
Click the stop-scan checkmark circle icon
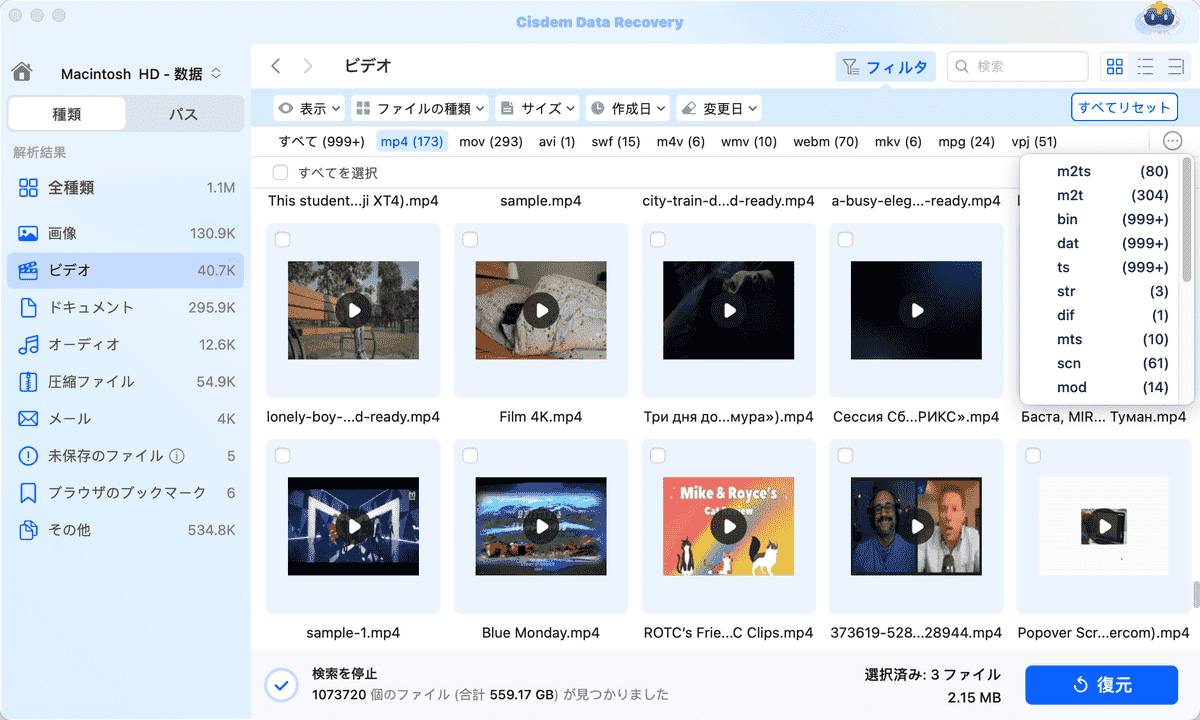281,685
